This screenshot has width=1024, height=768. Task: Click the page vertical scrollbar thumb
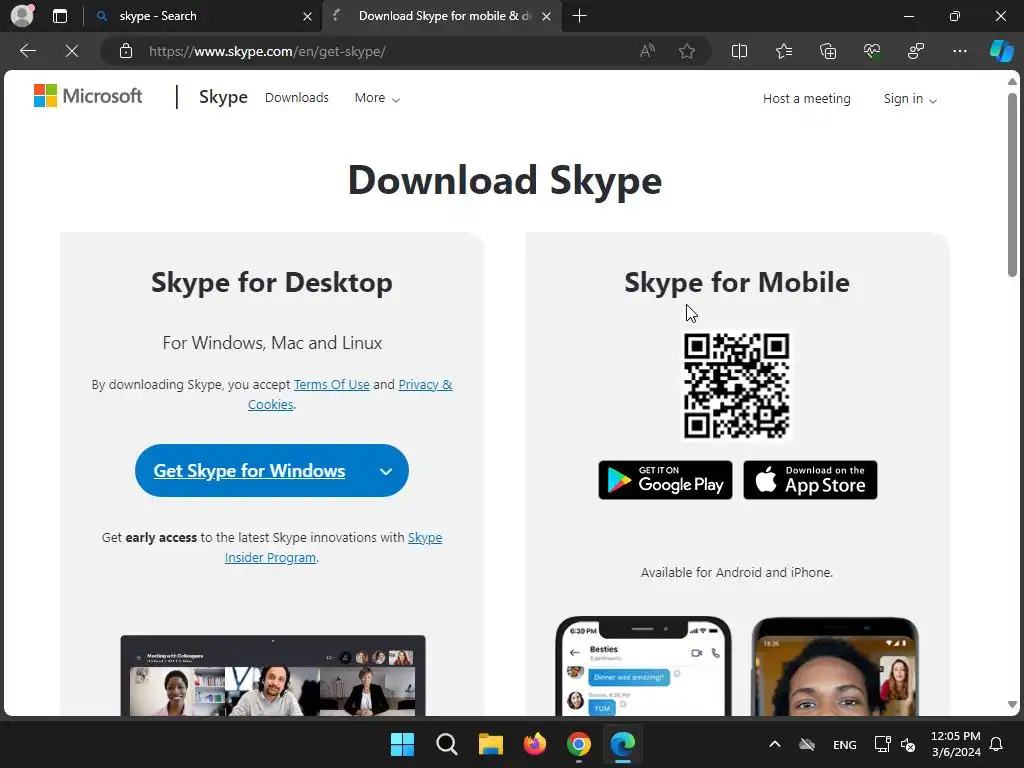[1012, 185]
